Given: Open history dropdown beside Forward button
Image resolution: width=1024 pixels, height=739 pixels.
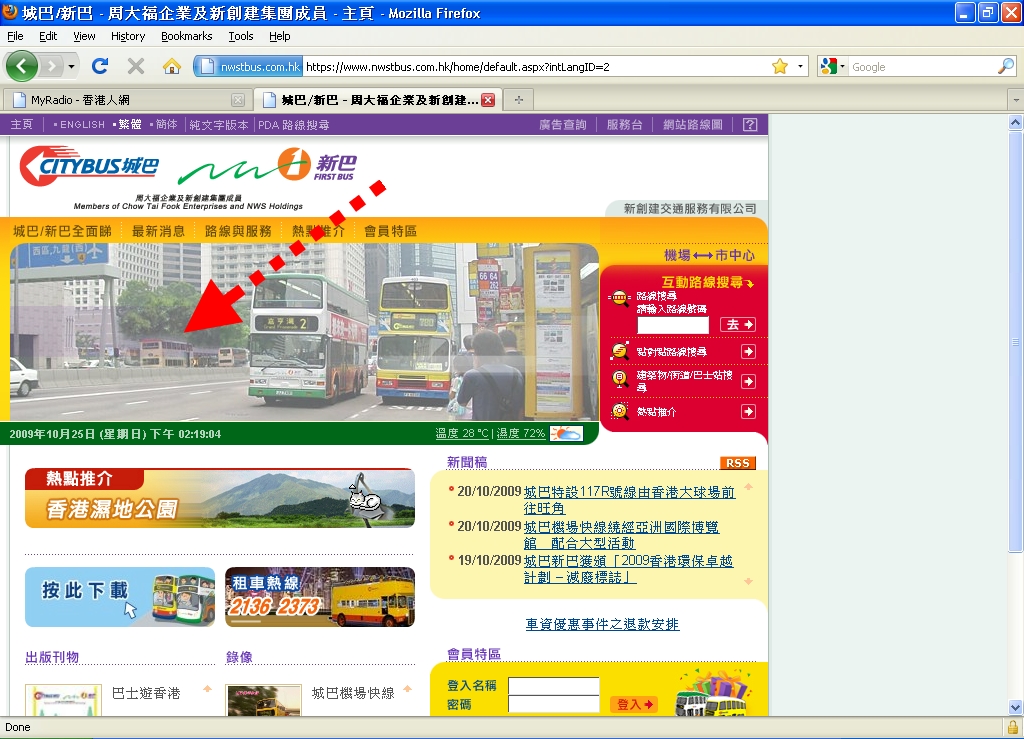Looking at the screenshot, I should [71, 66].
